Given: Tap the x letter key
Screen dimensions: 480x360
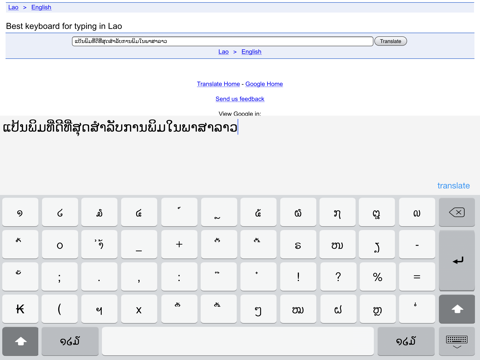Looking at the screenshot, I should coord(139,309).
